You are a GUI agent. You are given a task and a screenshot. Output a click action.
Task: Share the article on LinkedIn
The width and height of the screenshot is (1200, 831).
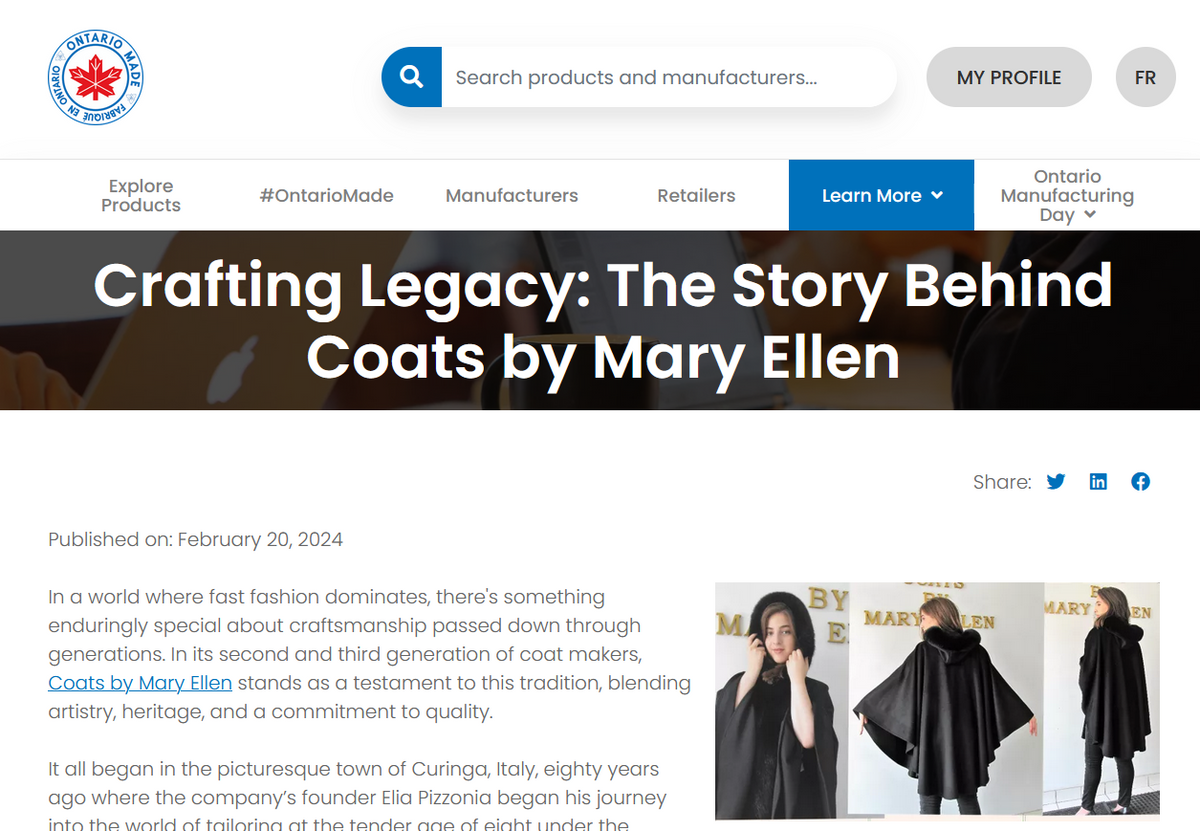1098,481
